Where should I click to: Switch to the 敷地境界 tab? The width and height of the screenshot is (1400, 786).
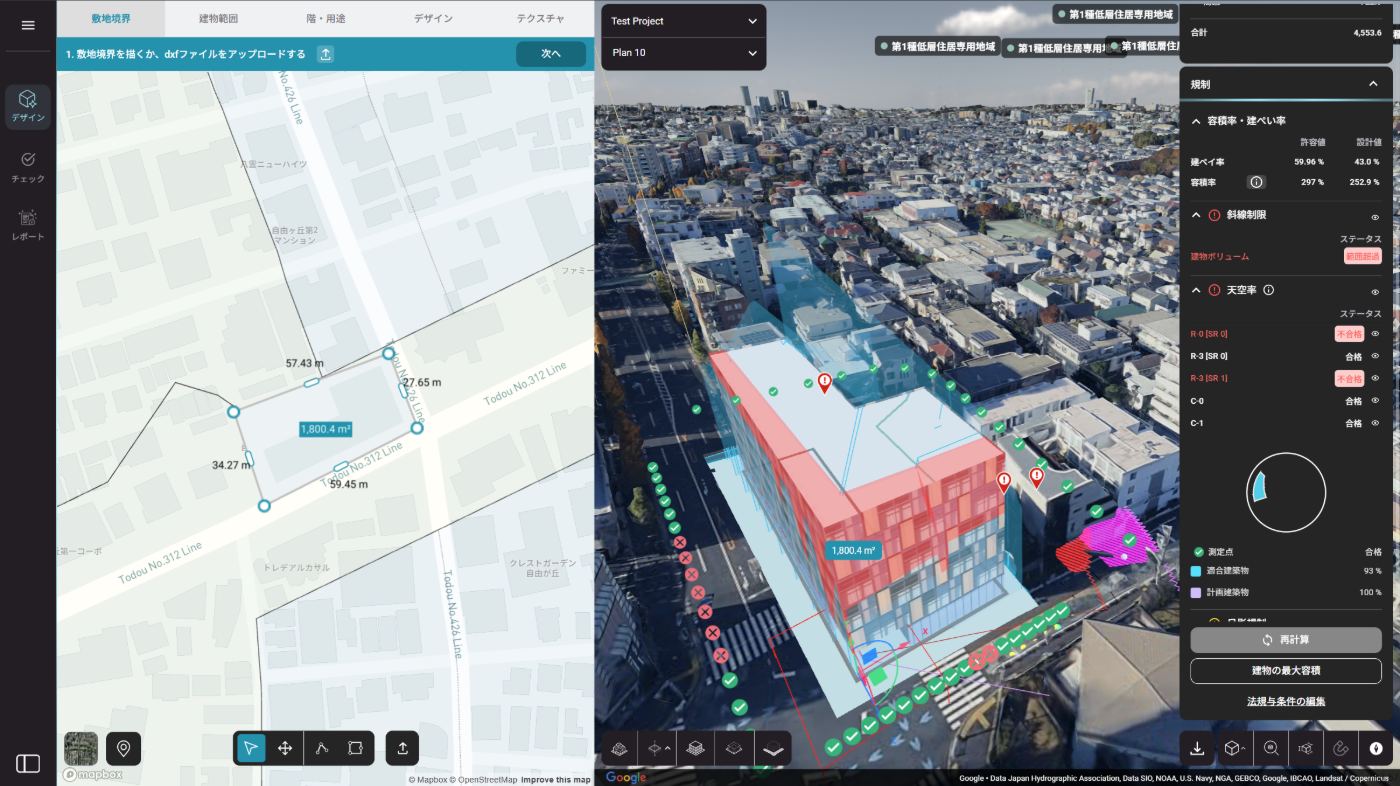[x=110, y=19]
